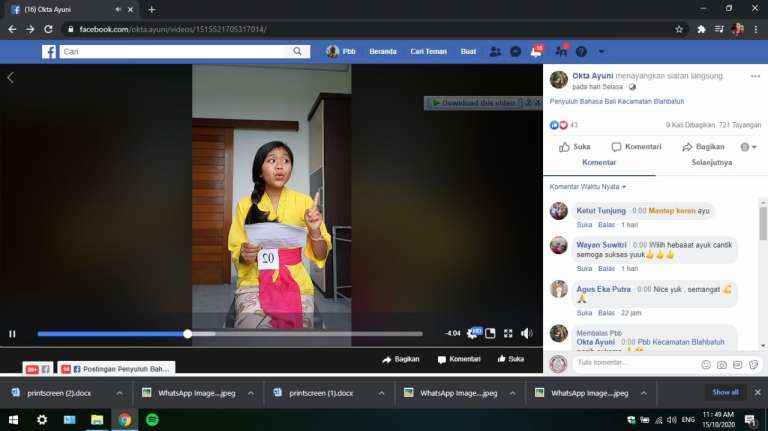The image size is (768, 431).
Task: Click Bagikan button in post panel
Action: pyautogui.click(x=703, y=146)
